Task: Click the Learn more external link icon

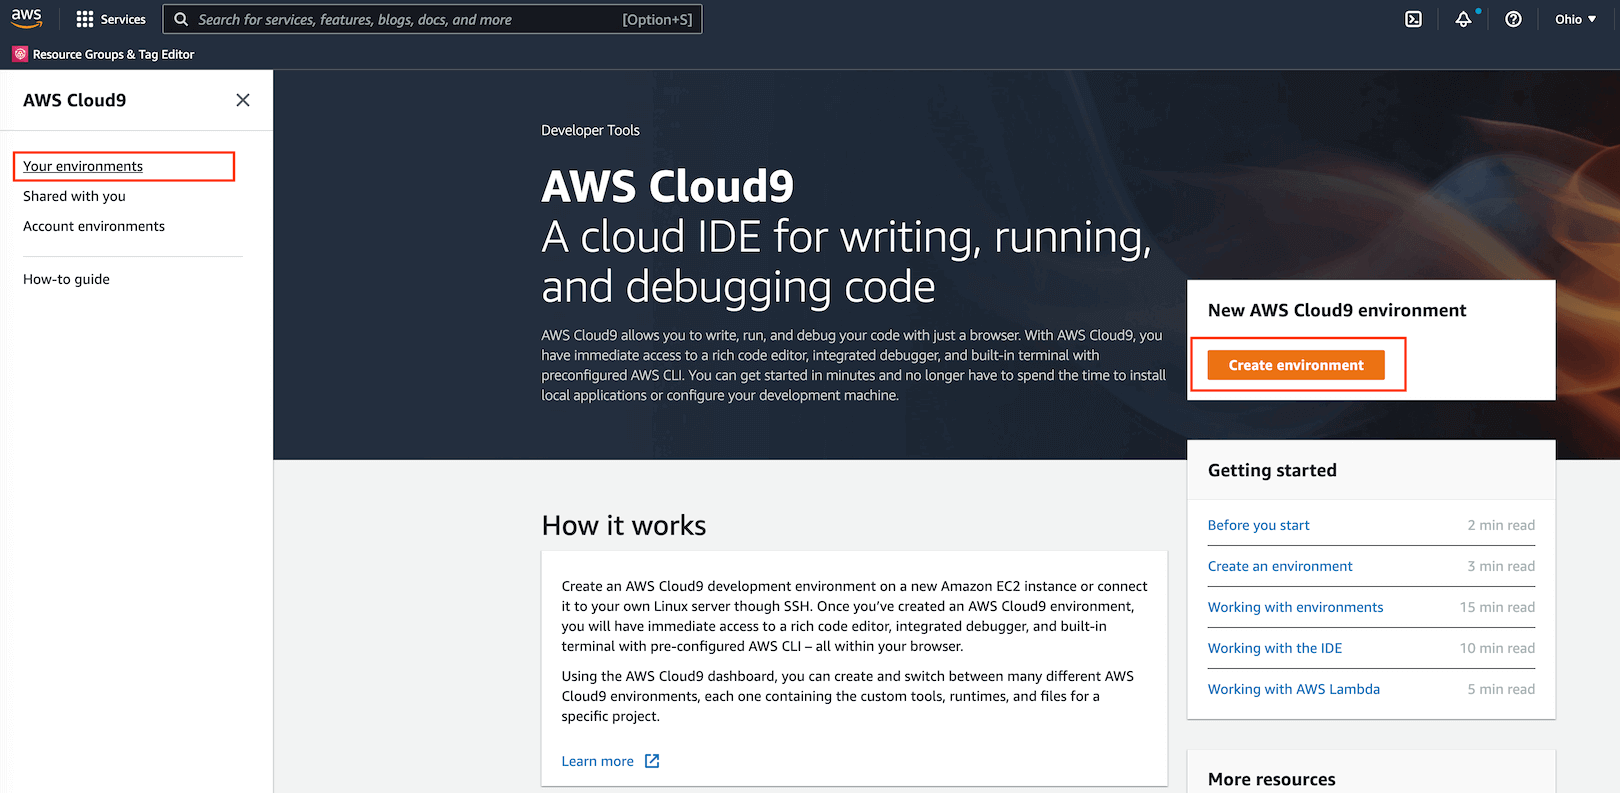Action: tap(652, 761)
